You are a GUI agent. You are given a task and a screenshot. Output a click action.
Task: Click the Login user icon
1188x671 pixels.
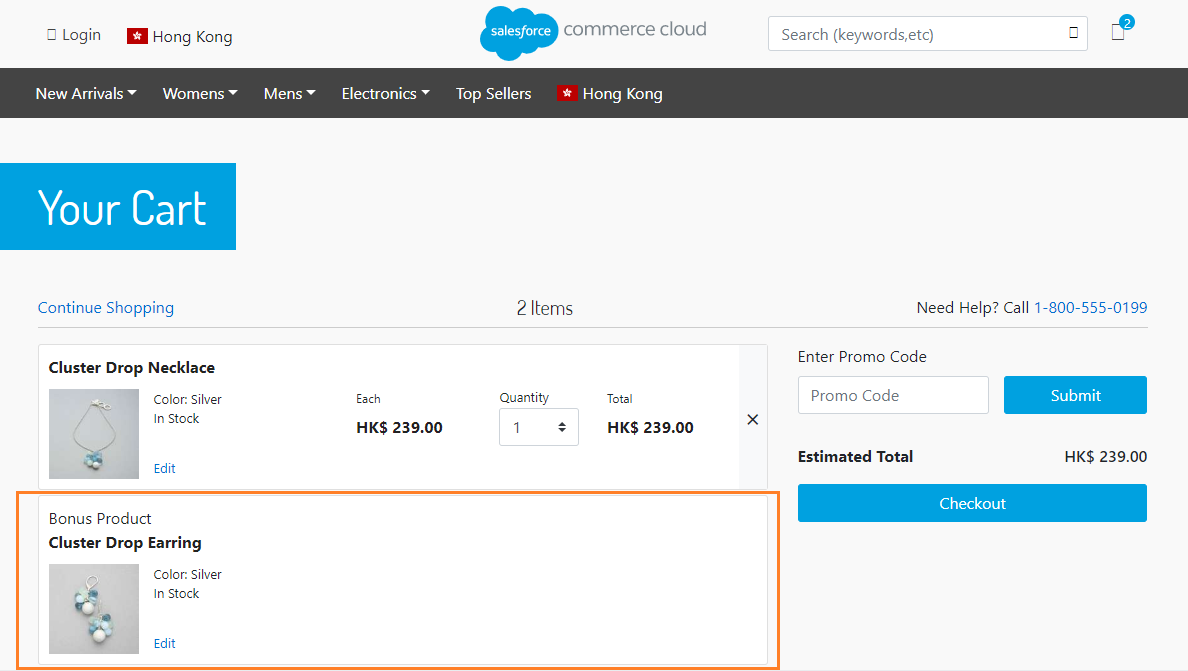click(52, 35)
